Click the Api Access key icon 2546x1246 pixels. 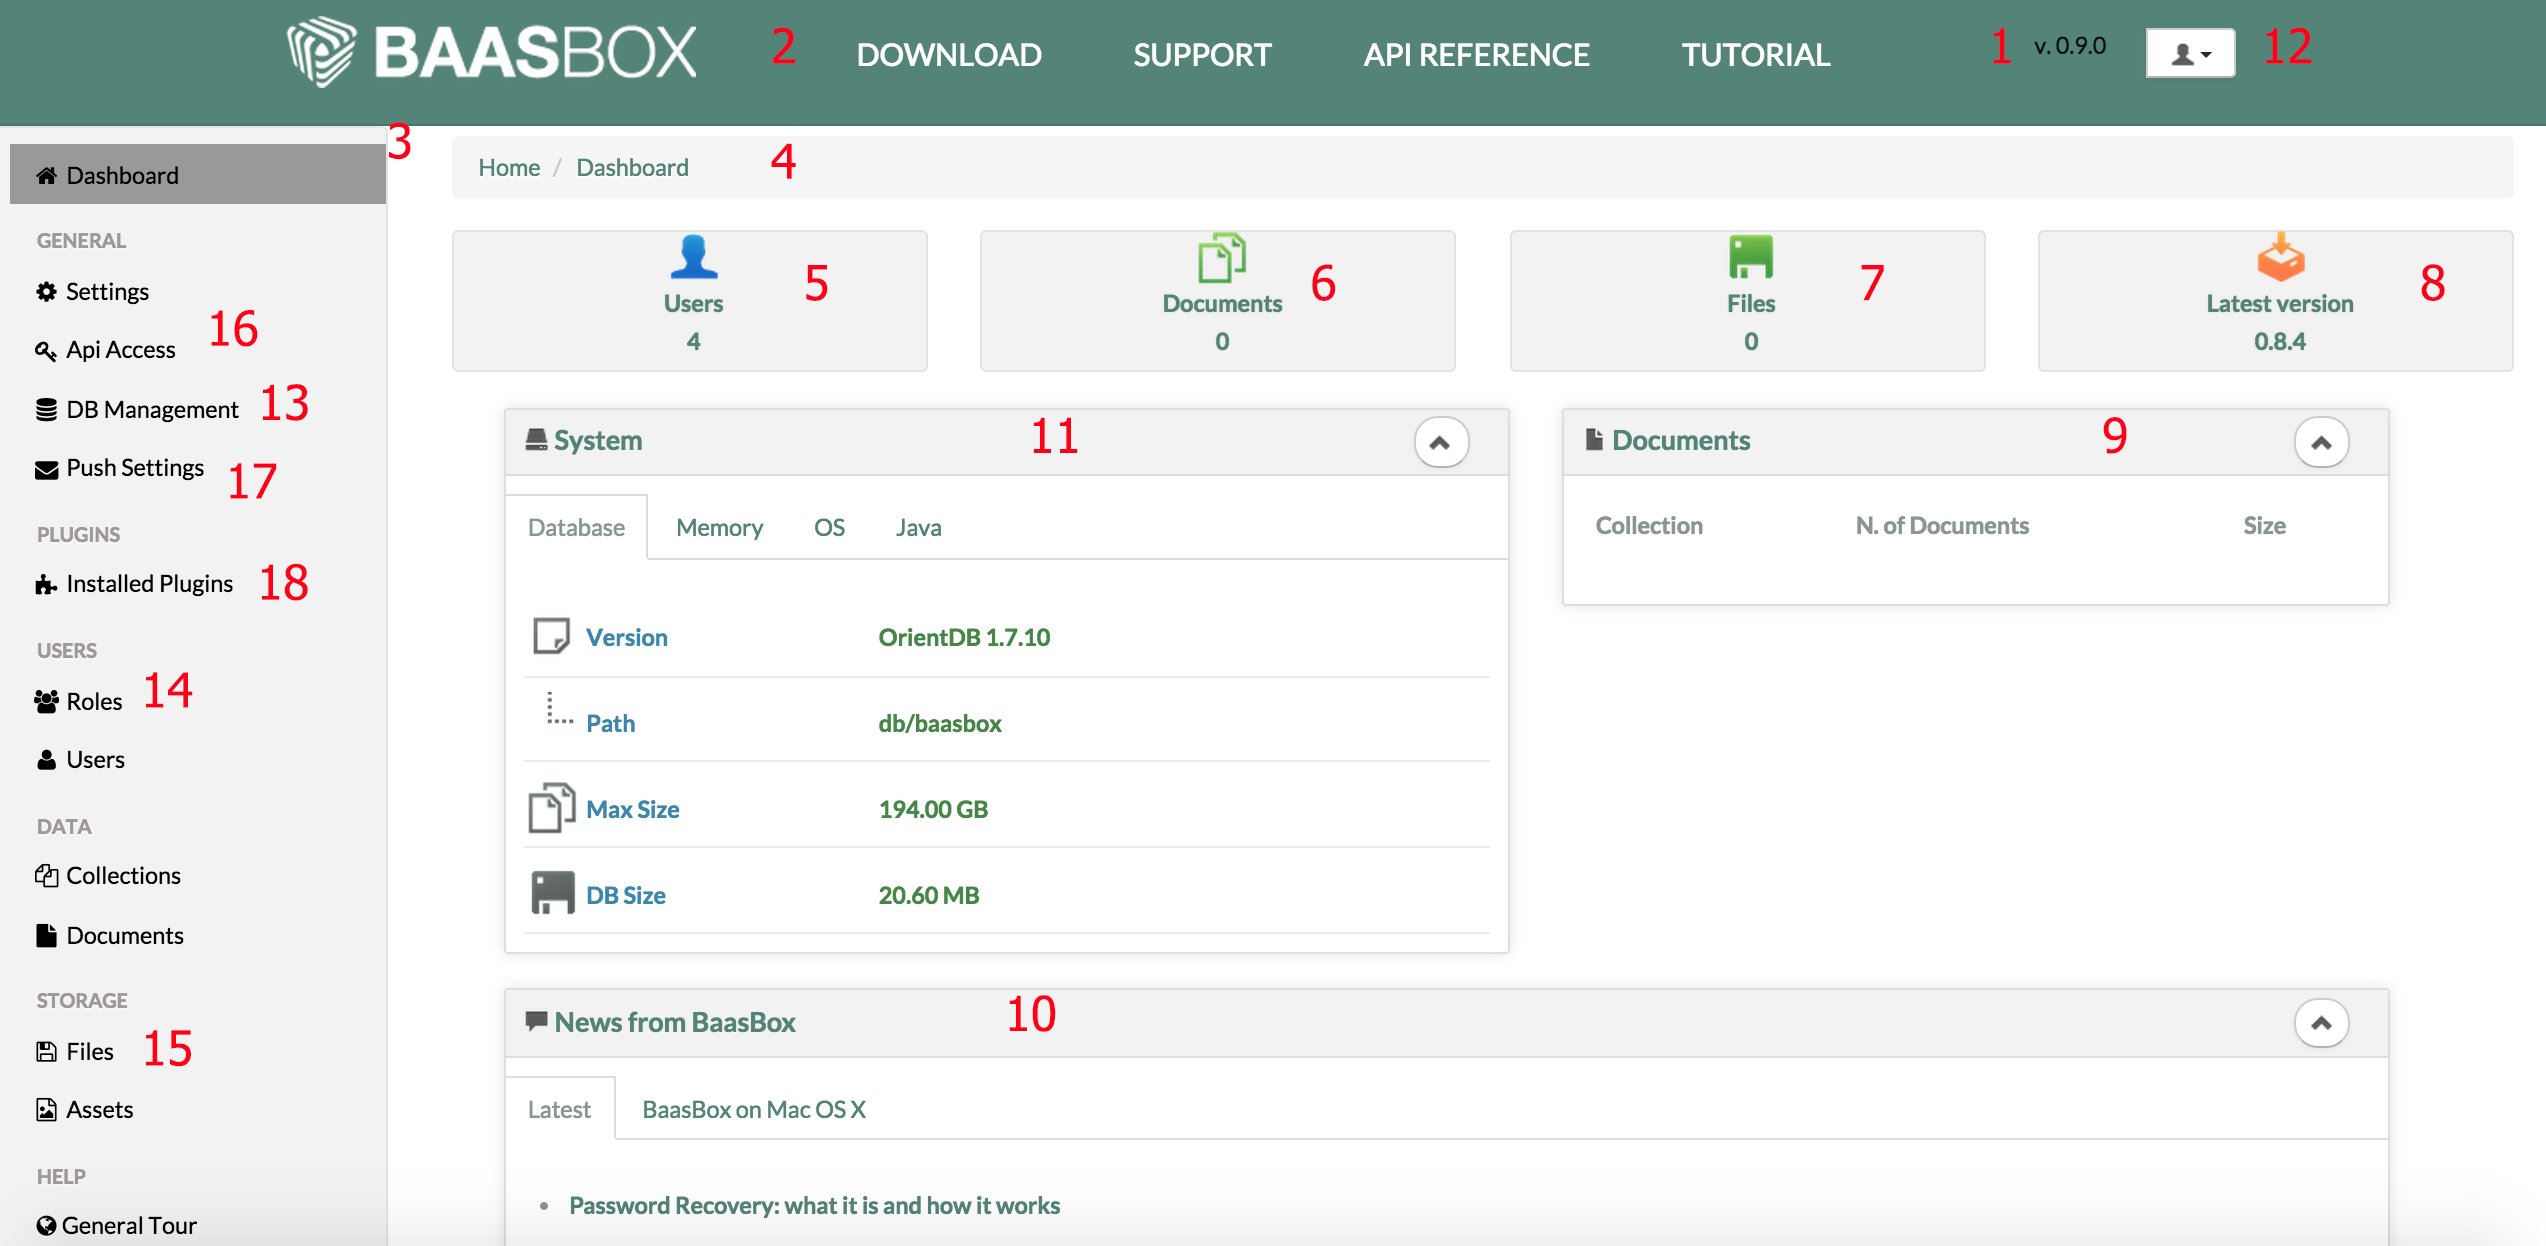(46, 351)
